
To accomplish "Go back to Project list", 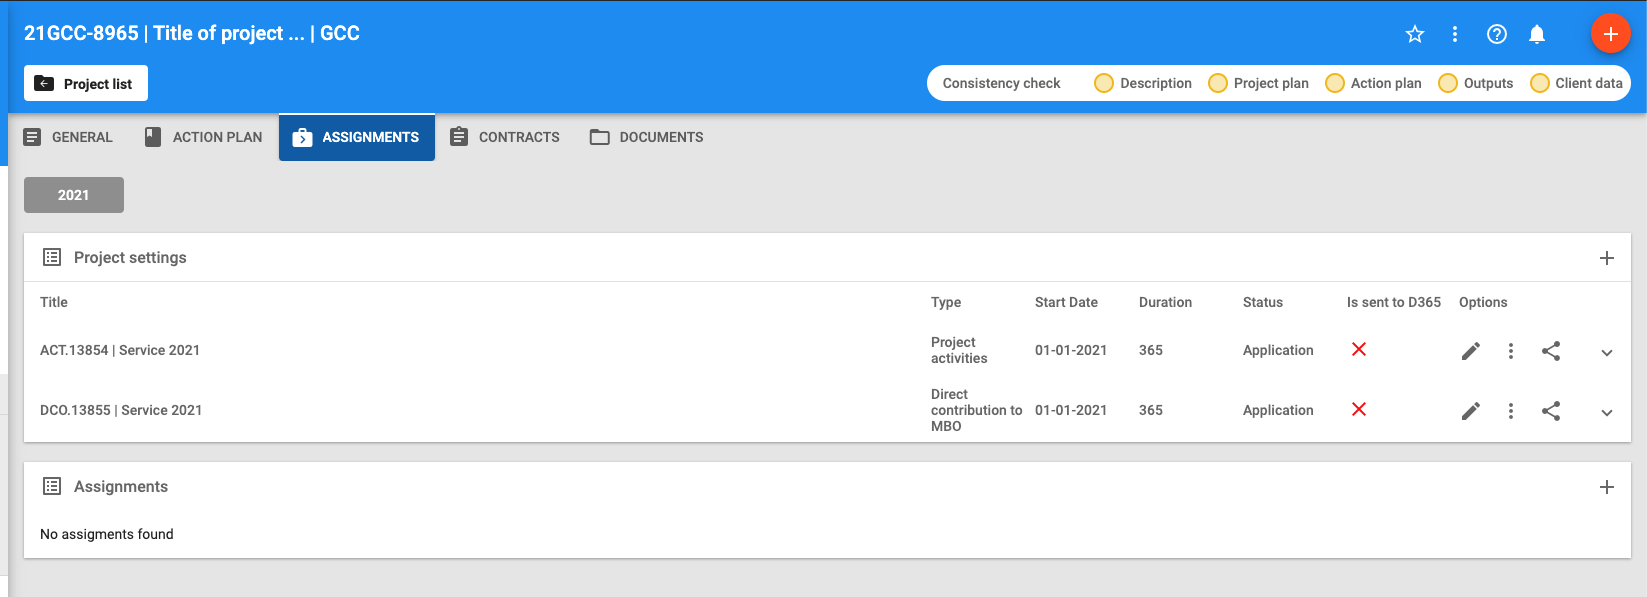I will [86, 84].
